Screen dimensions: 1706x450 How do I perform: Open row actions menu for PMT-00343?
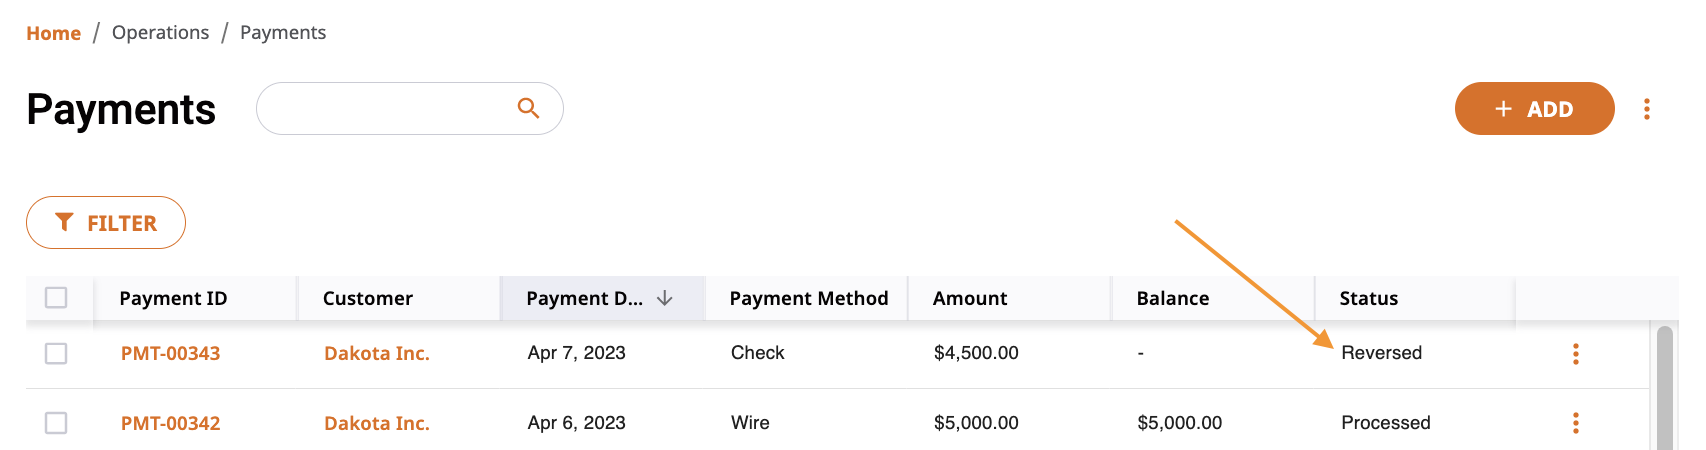[x=1575, y=353]
